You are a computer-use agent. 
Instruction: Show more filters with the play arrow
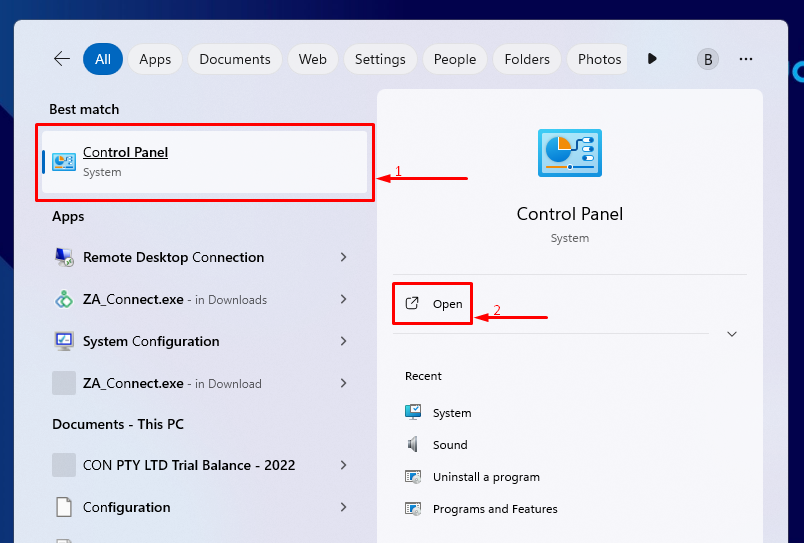[652, 58]
